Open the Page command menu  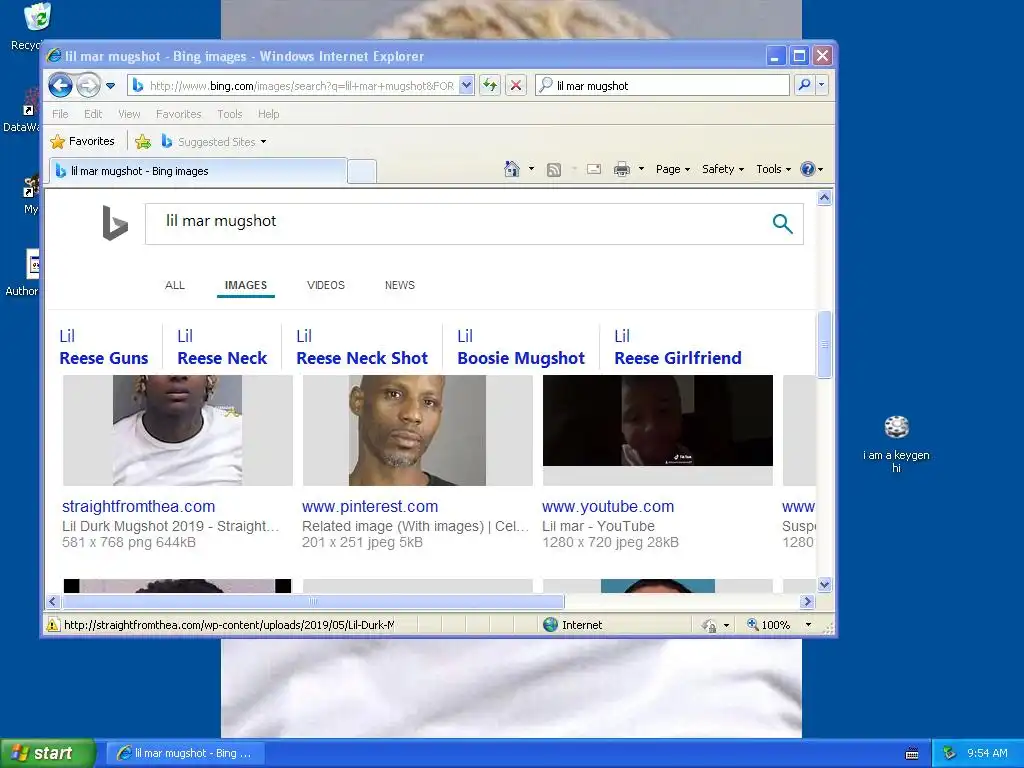673,169
